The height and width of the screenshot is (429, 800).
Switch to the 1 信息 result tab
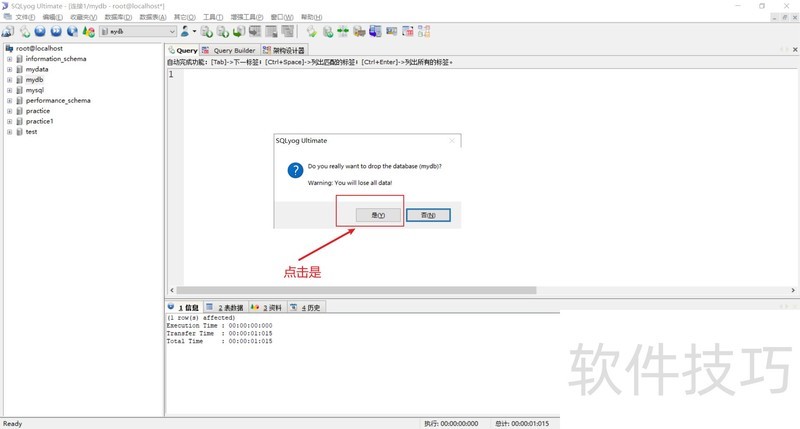(x=184, y=308)
